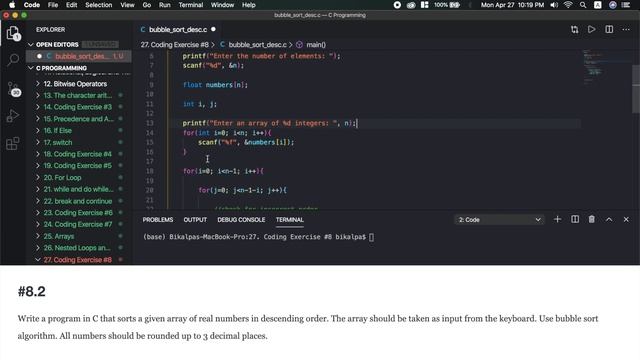Viewport: 640px width, 360px height.
Task: Open the Explorer view in activity bar
Action: [13, 33]
